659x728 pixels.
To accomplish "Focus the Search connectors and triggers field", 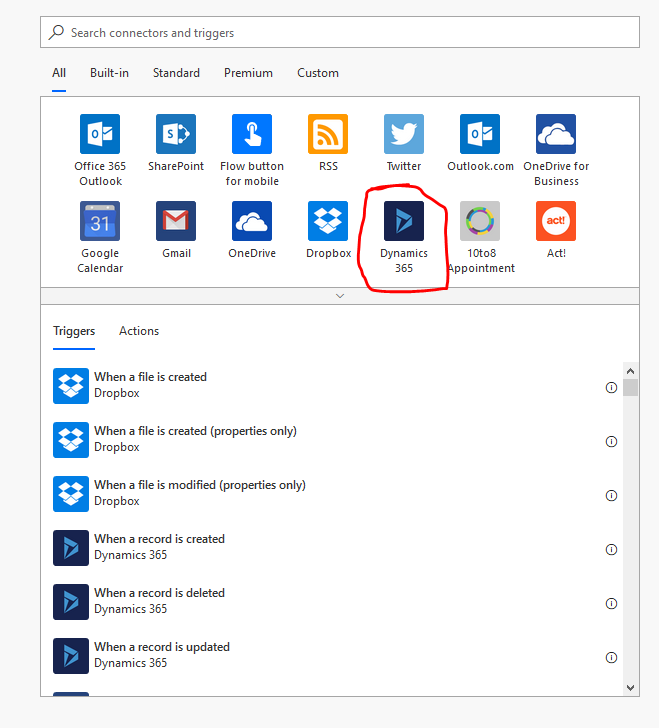I will point(340,32).
